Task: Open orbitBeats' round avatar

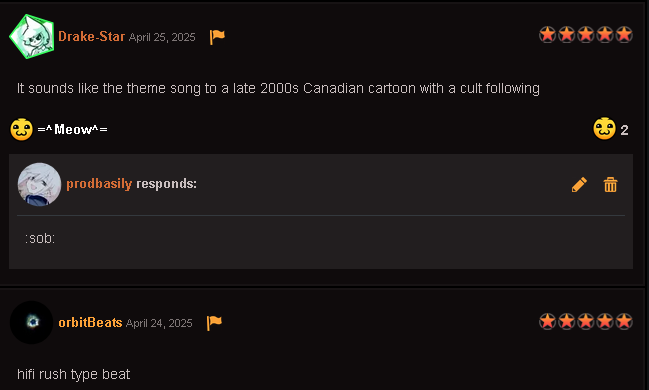Action: point(31,322)
